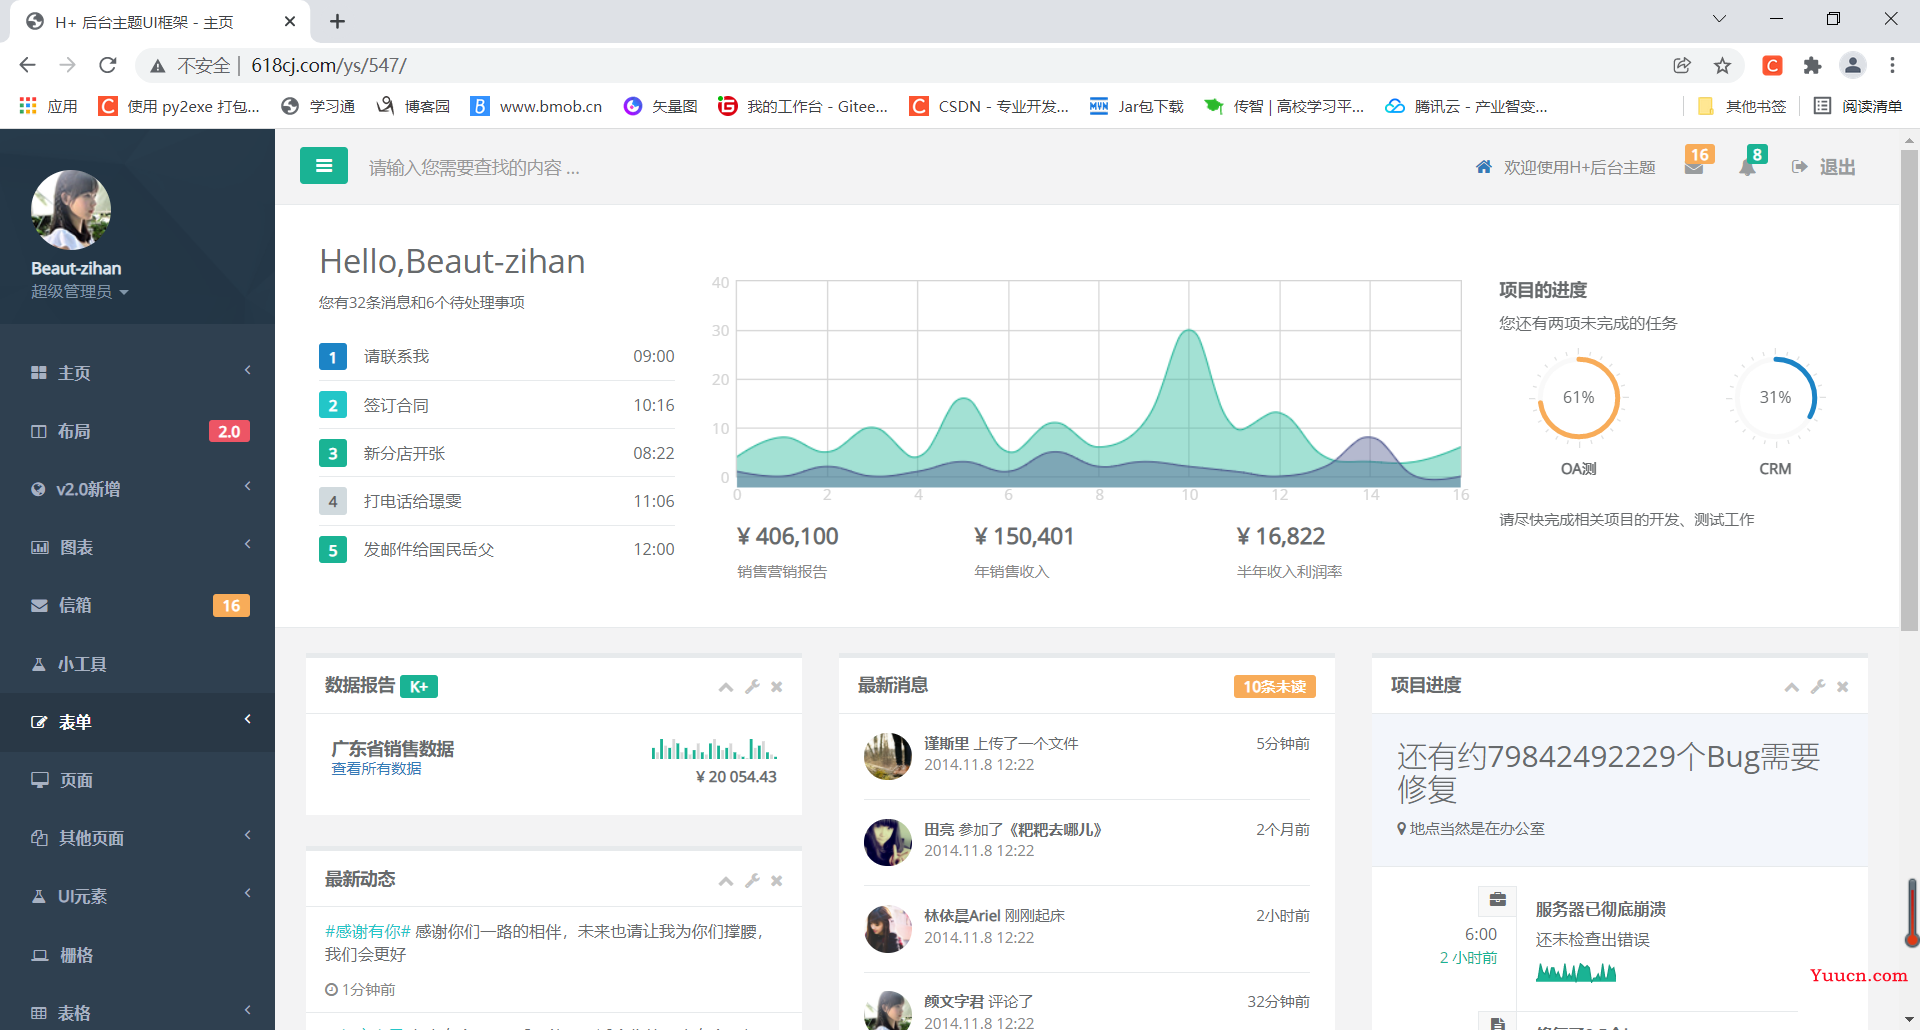The height and width of the screenshot is (1030, 1920).
Task: Close the 项目进度 panel
Action: (x=1843, y=687)
